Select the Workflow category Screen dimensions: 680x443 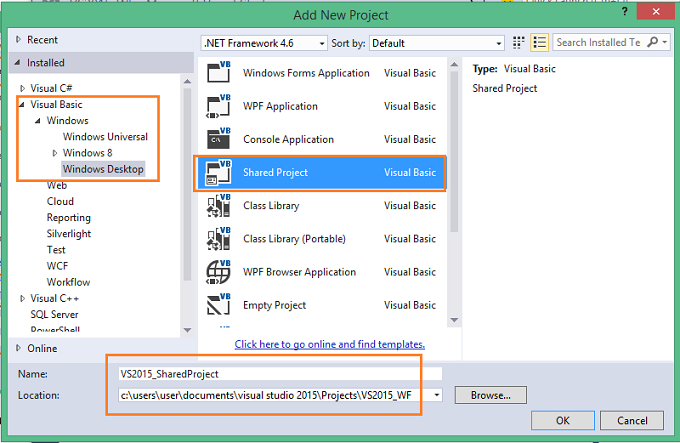pos(68,282)
